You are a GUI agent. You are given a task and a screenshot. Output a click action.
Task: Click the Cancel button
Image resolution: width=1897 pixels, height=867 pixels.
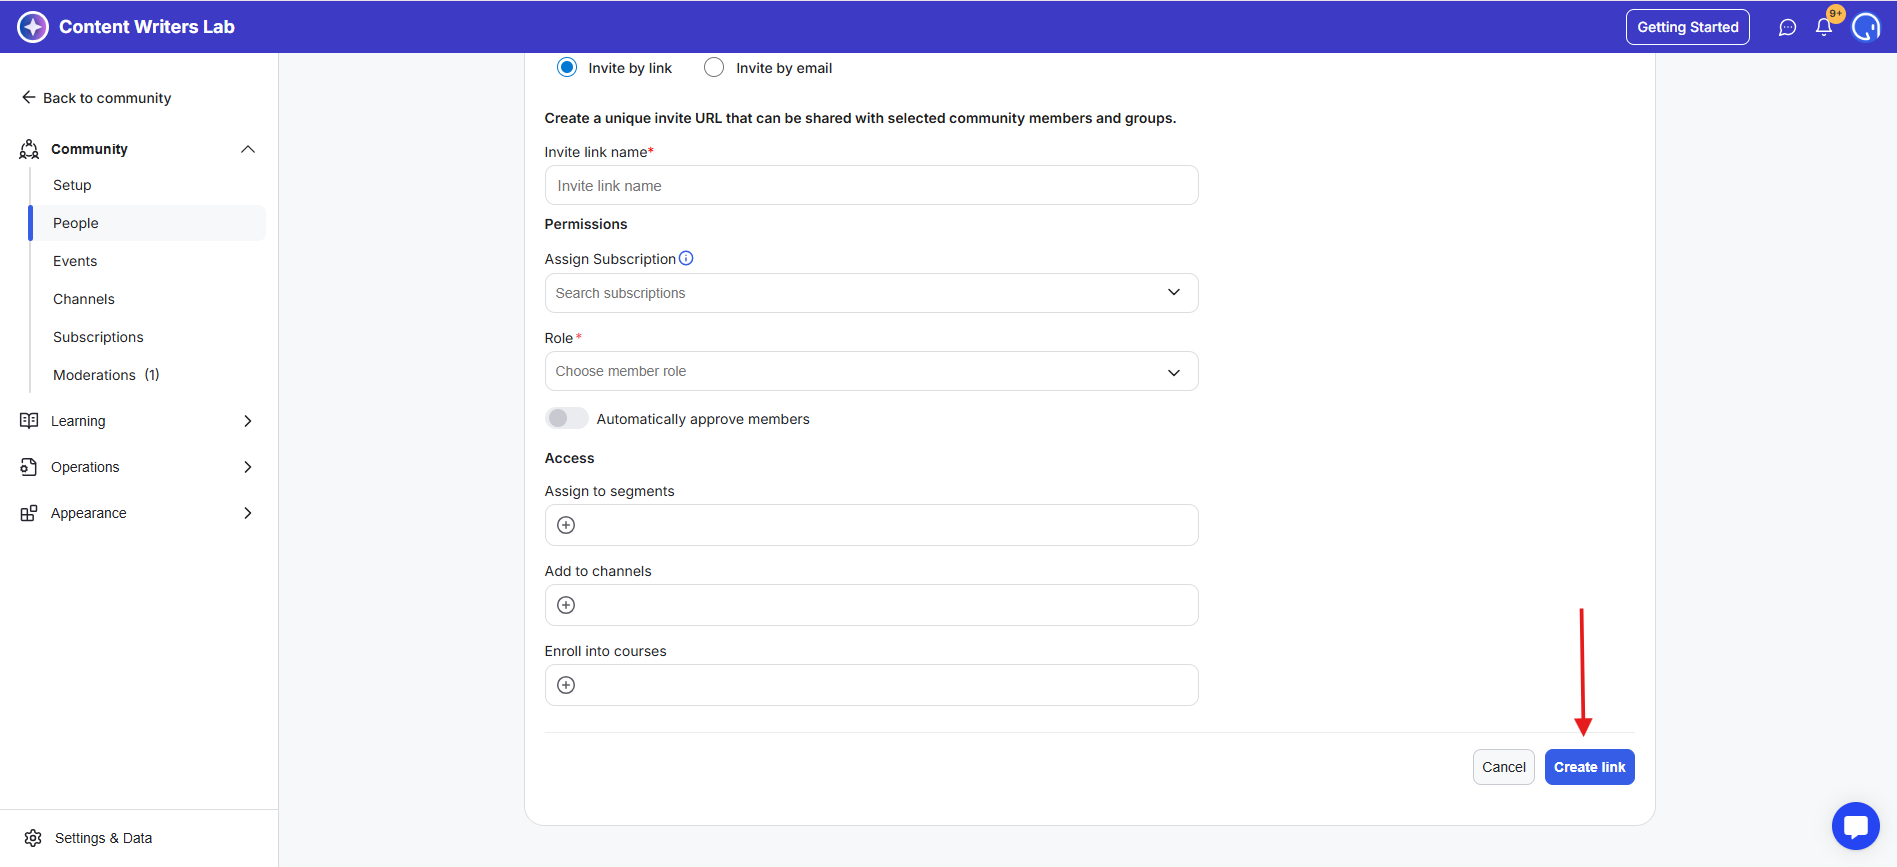point(1503,767)
